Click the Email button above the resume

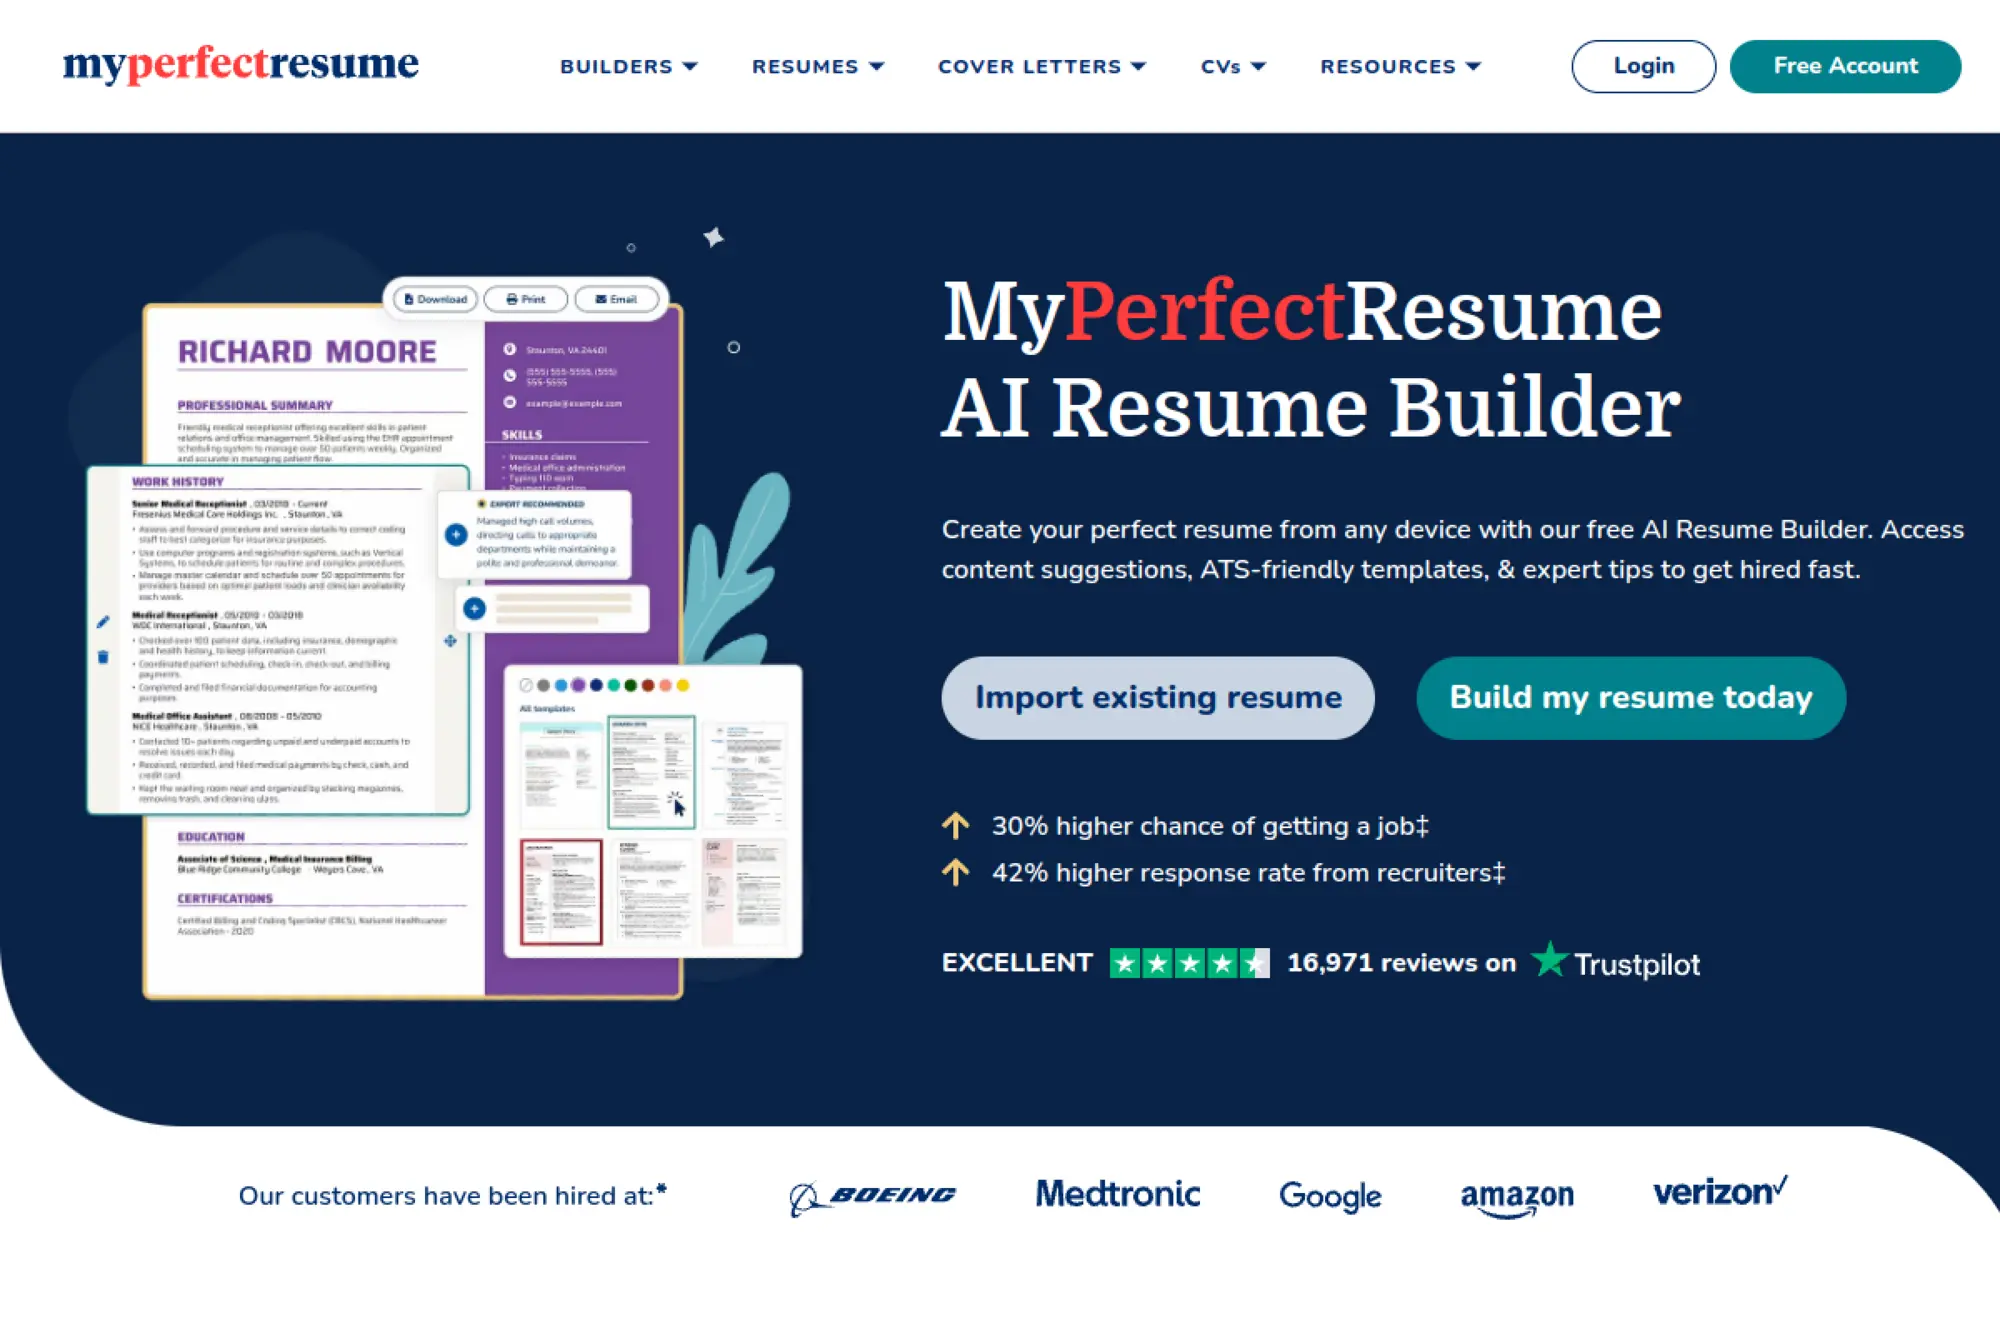click(x=616, y=299)
